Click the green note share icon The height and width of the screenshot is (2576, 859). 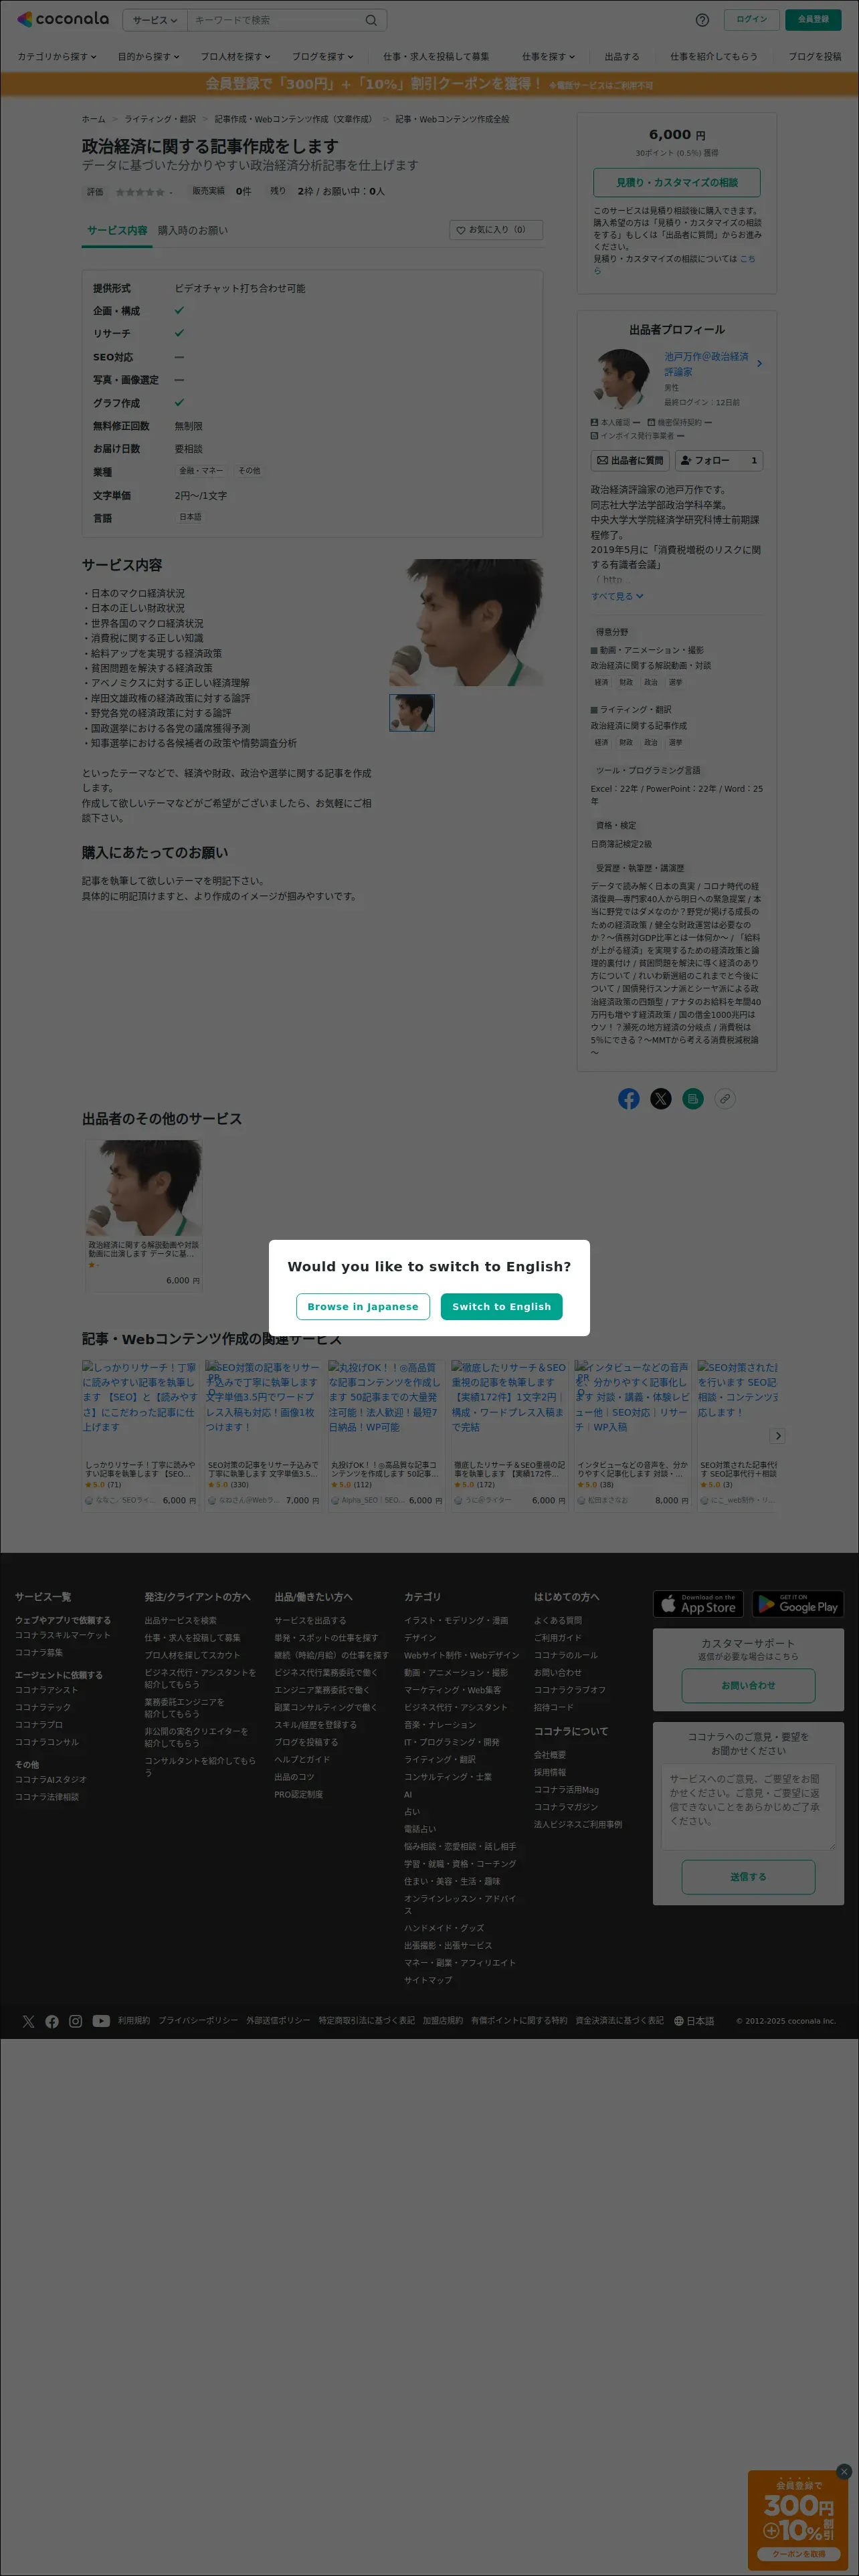pyautogui.click(x=693, y=1099)
